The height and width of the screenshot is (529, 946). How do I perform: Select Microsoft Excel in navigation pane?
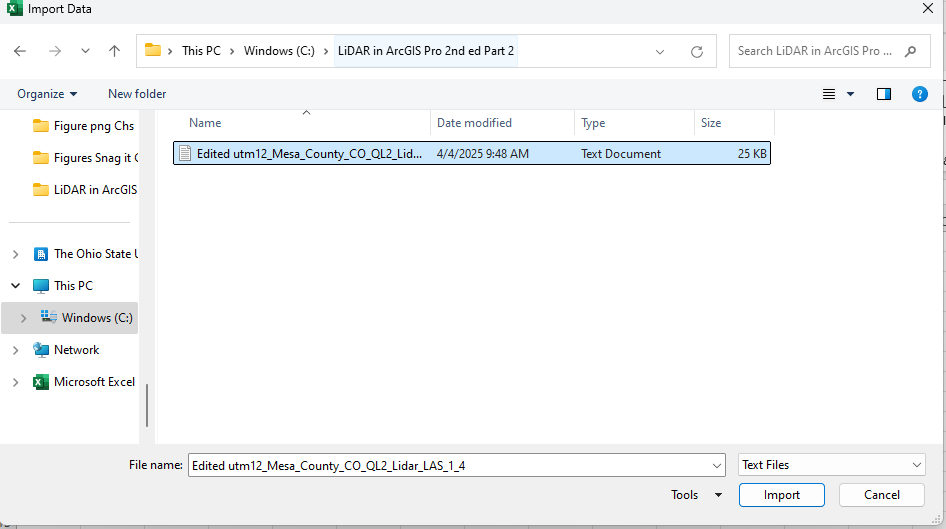[84, 382]
